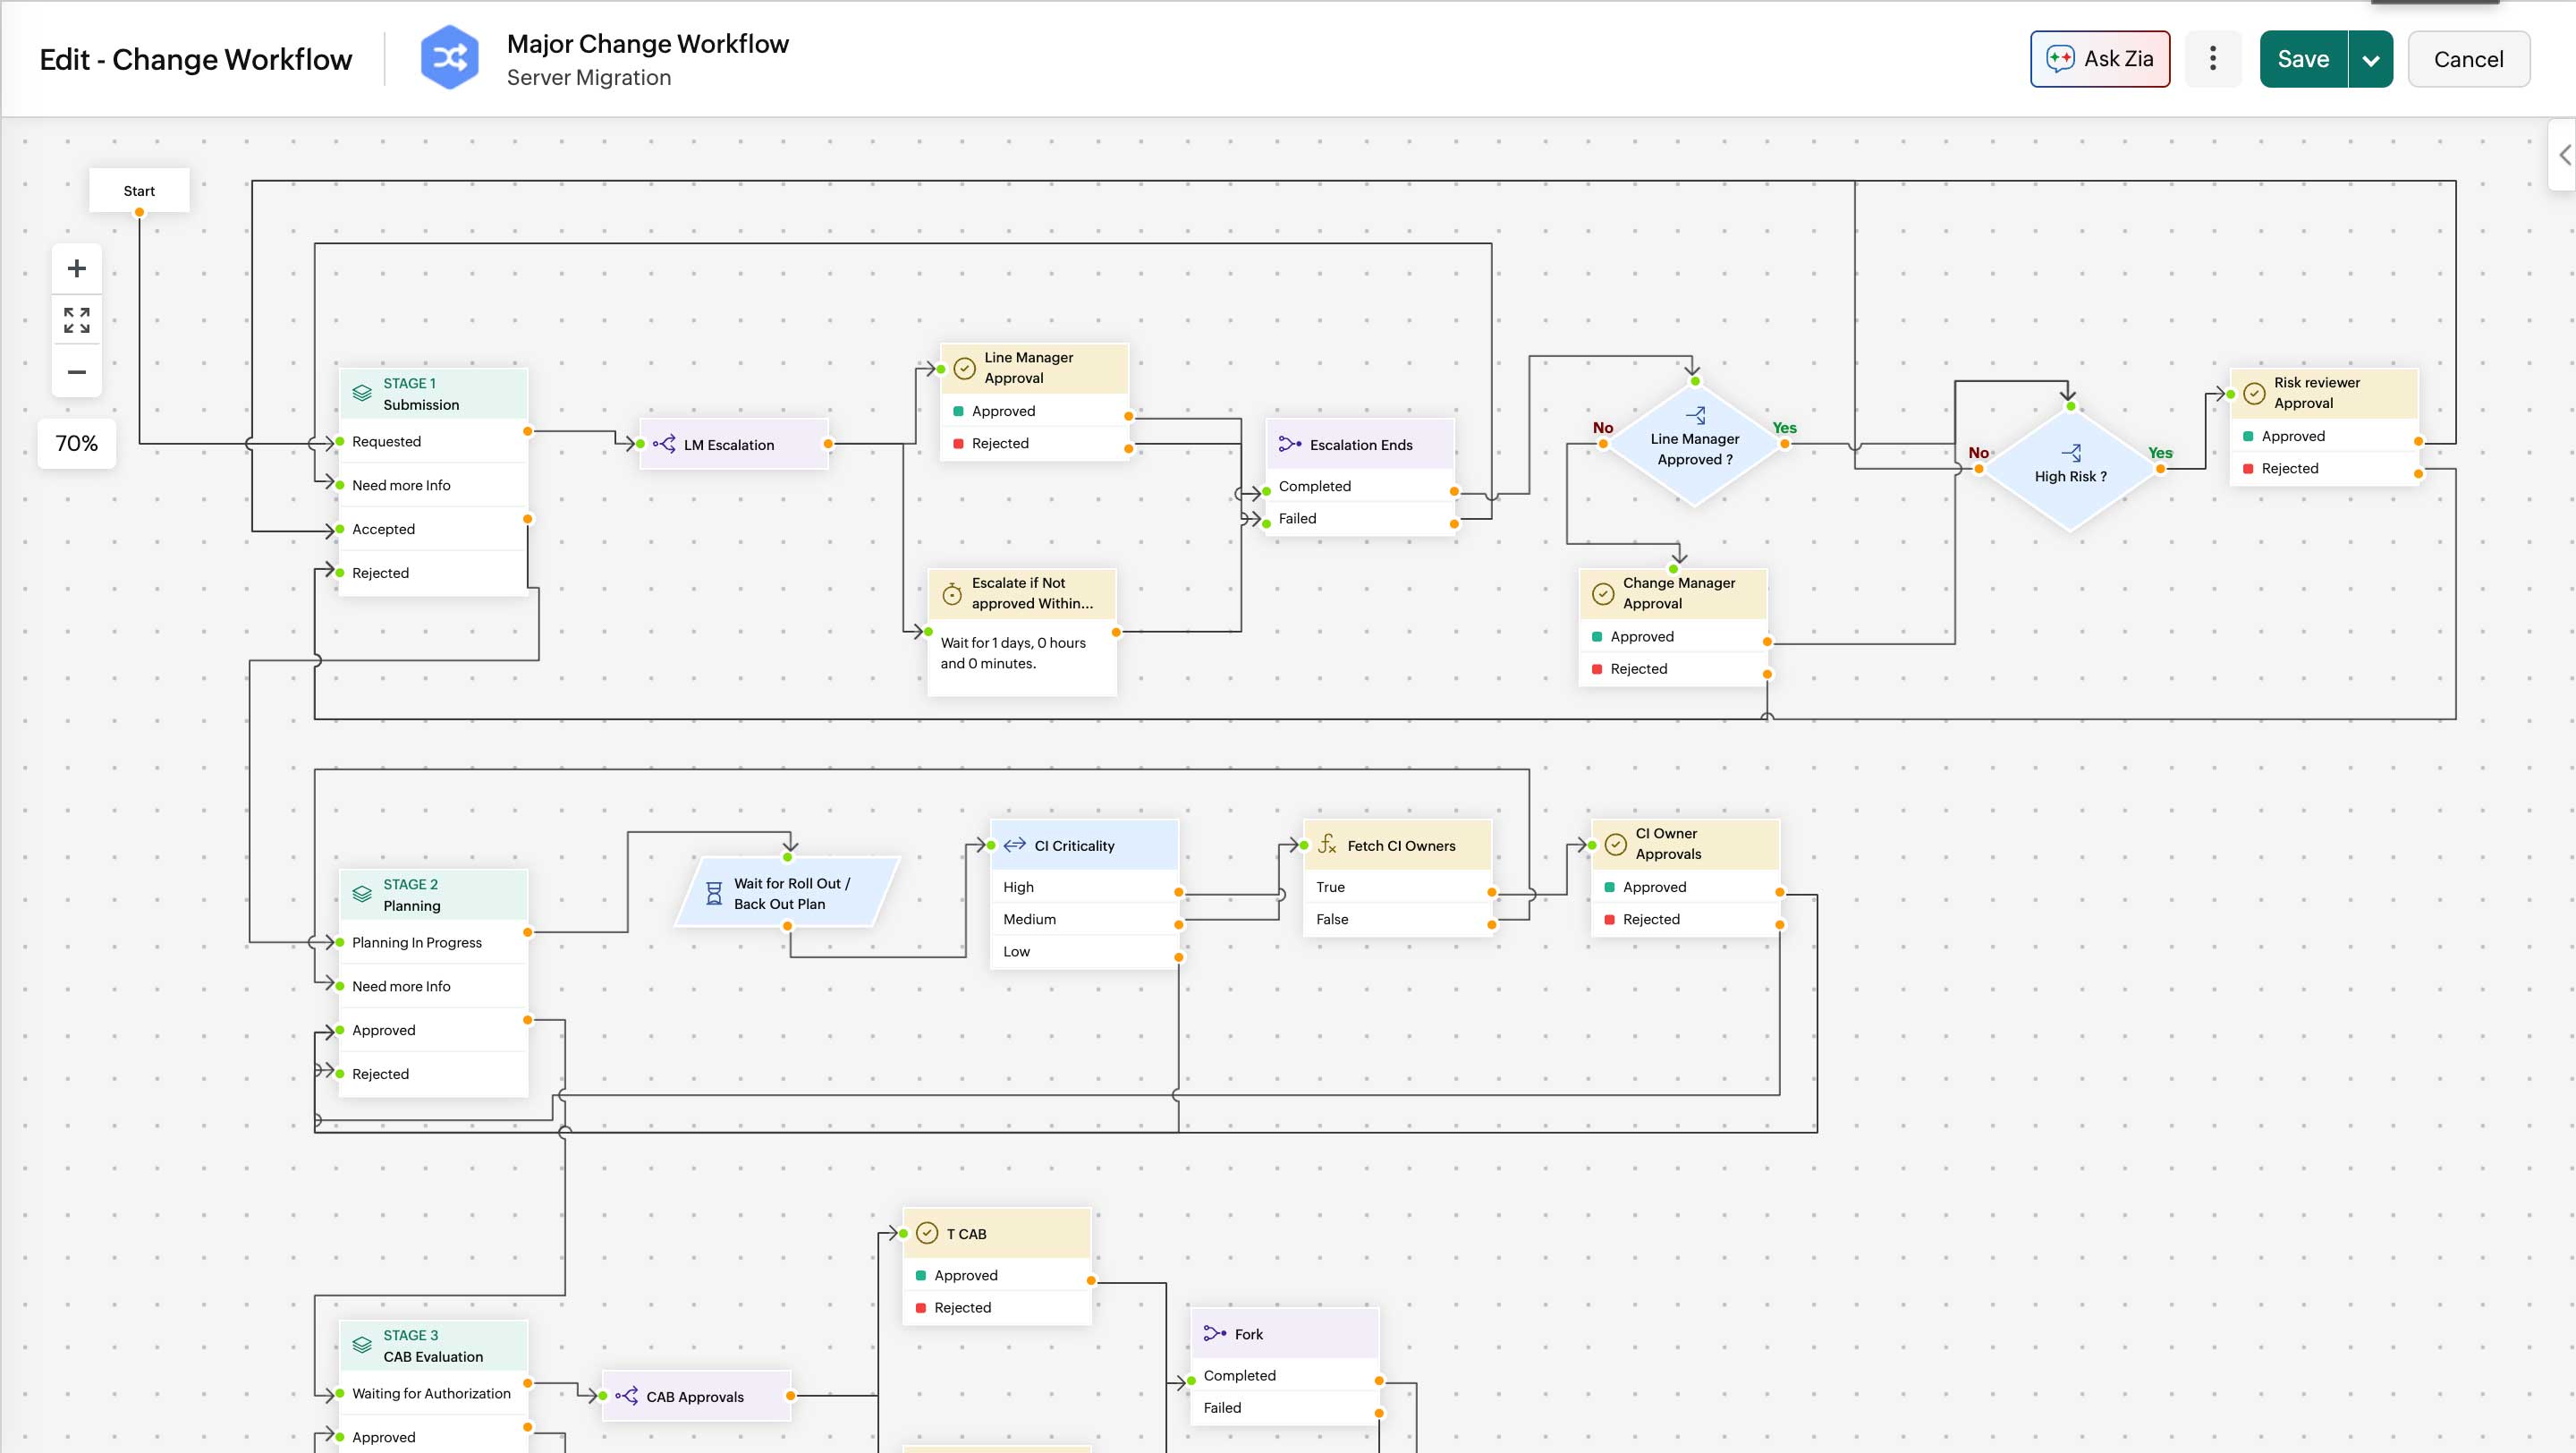
Task: Click the Rejected row under T CAB
Action: 996,1307
